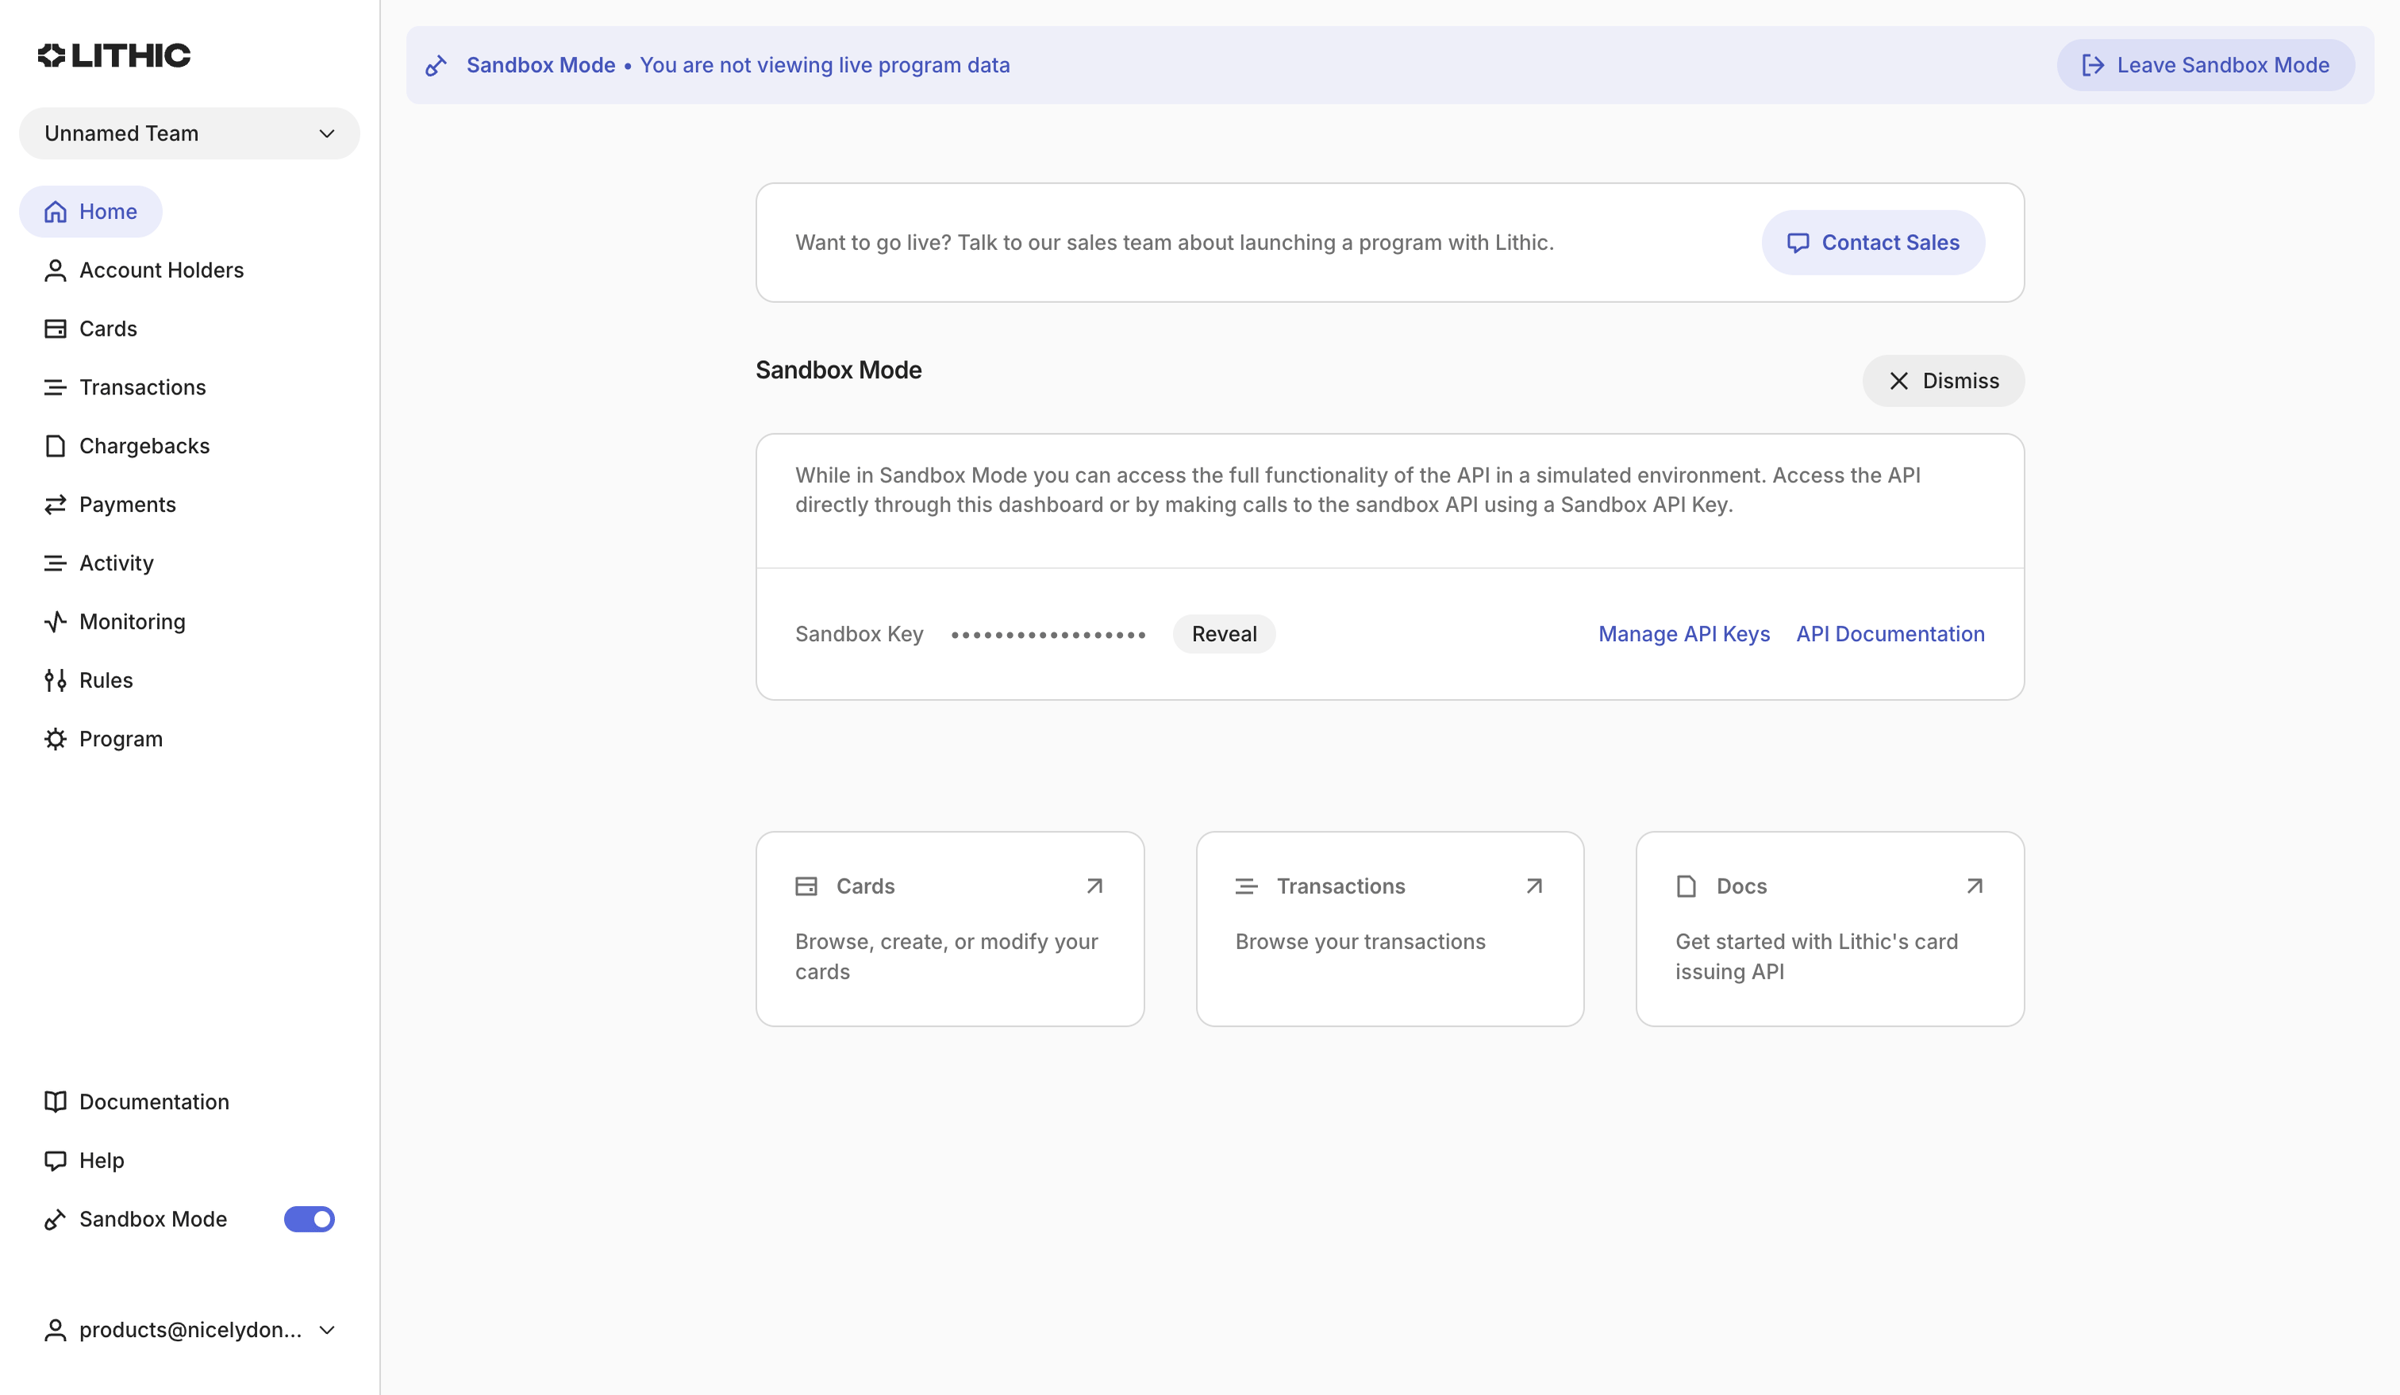Click the Cards tile arrow icon
This screenshot has height=1395, width=2400.
coord(1094,886)
